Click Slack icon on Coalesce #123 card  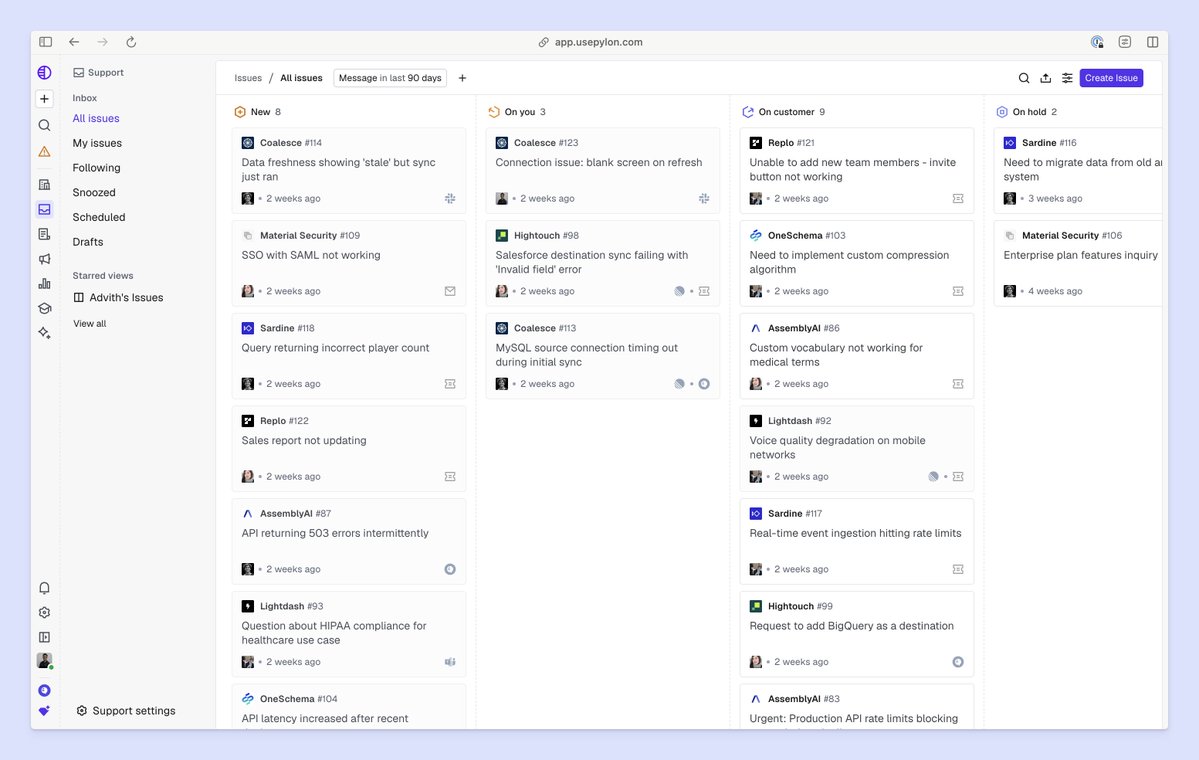[704, 199]
